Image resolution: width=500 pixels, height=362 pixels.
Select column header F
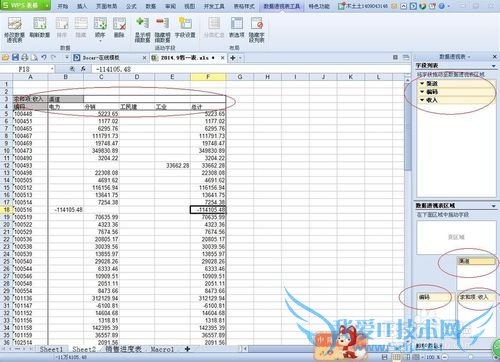click(208, 77)
